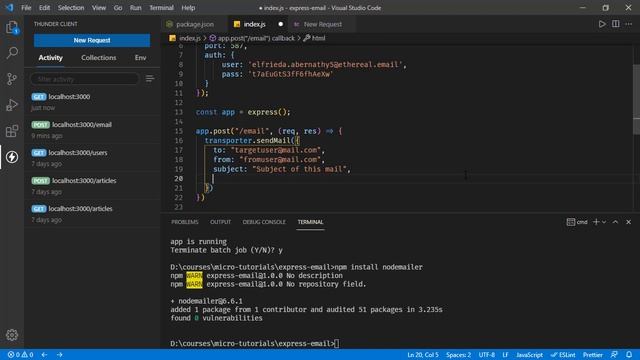Click Ln 20, Col 5 status item
The image size is (640, 360).
423,355
